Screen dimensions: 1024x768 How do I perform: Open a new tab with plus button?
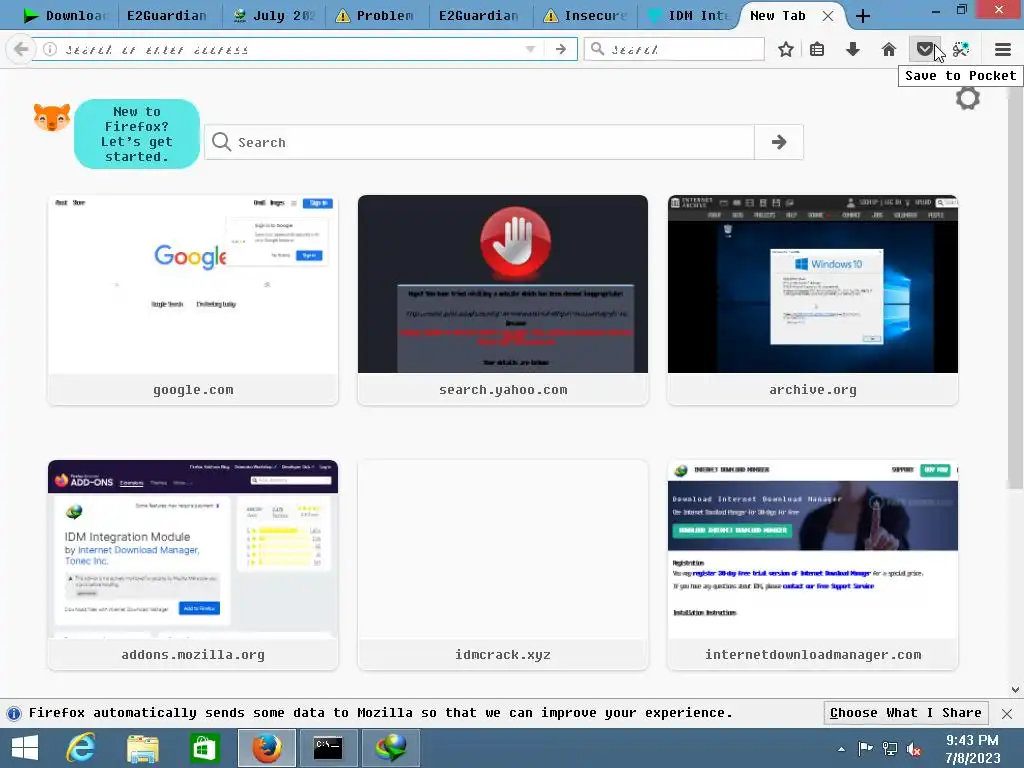click(x=863, y=16)
